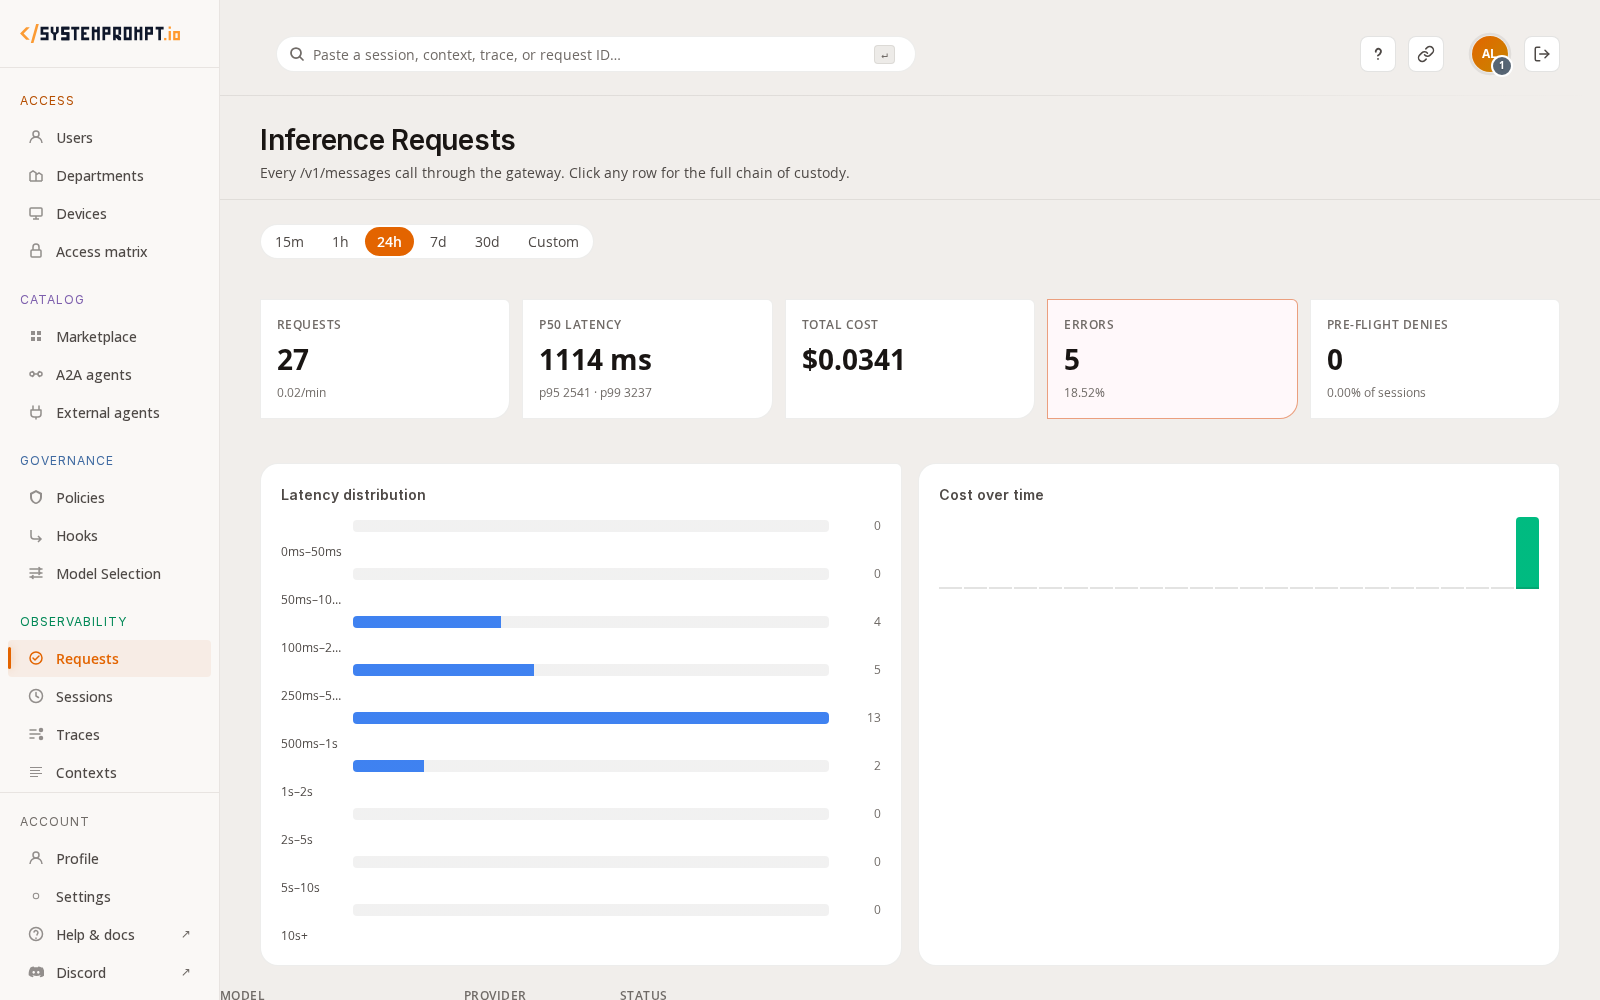The height and width of the screenshot is (1000, 1600).
Task: Click the Requests checkmark icon
Action: [x=36, y=658]
